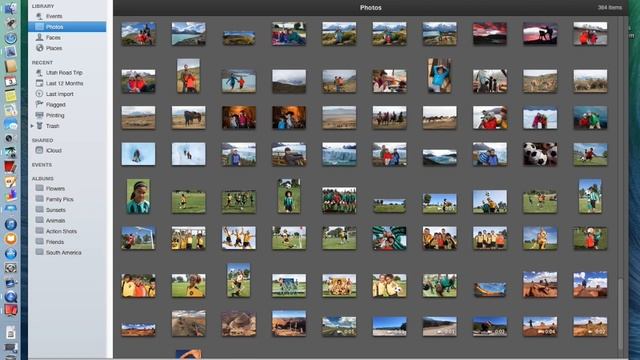Open the Action Shots album
The width and height of the screenshot is (640, 360).
pos(61,231)
